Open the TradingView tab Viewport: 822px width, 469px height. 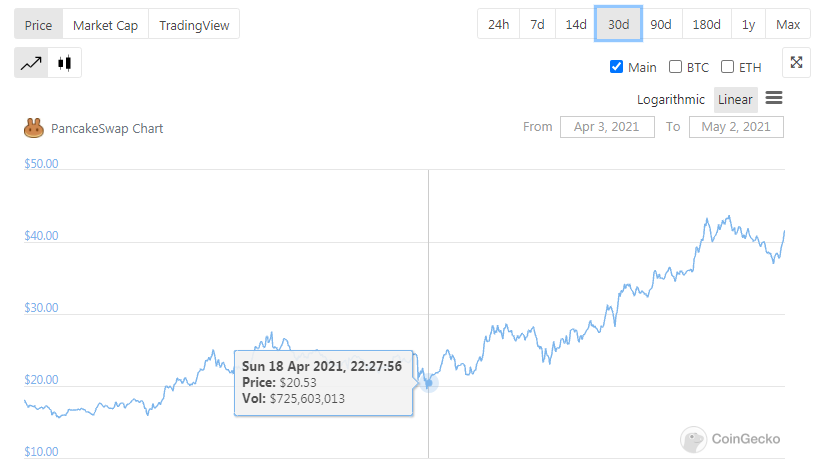[194, 25]
